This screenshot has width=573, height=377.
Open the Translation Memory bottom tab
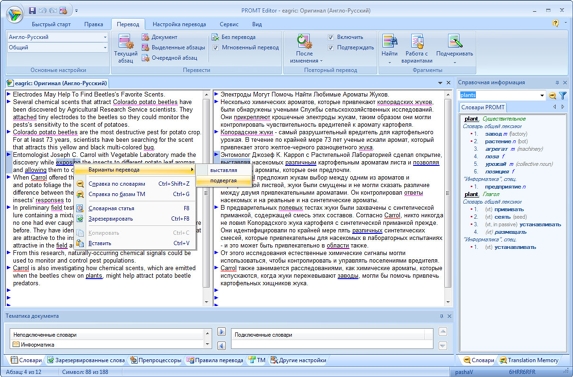click(x=529, y=360)
